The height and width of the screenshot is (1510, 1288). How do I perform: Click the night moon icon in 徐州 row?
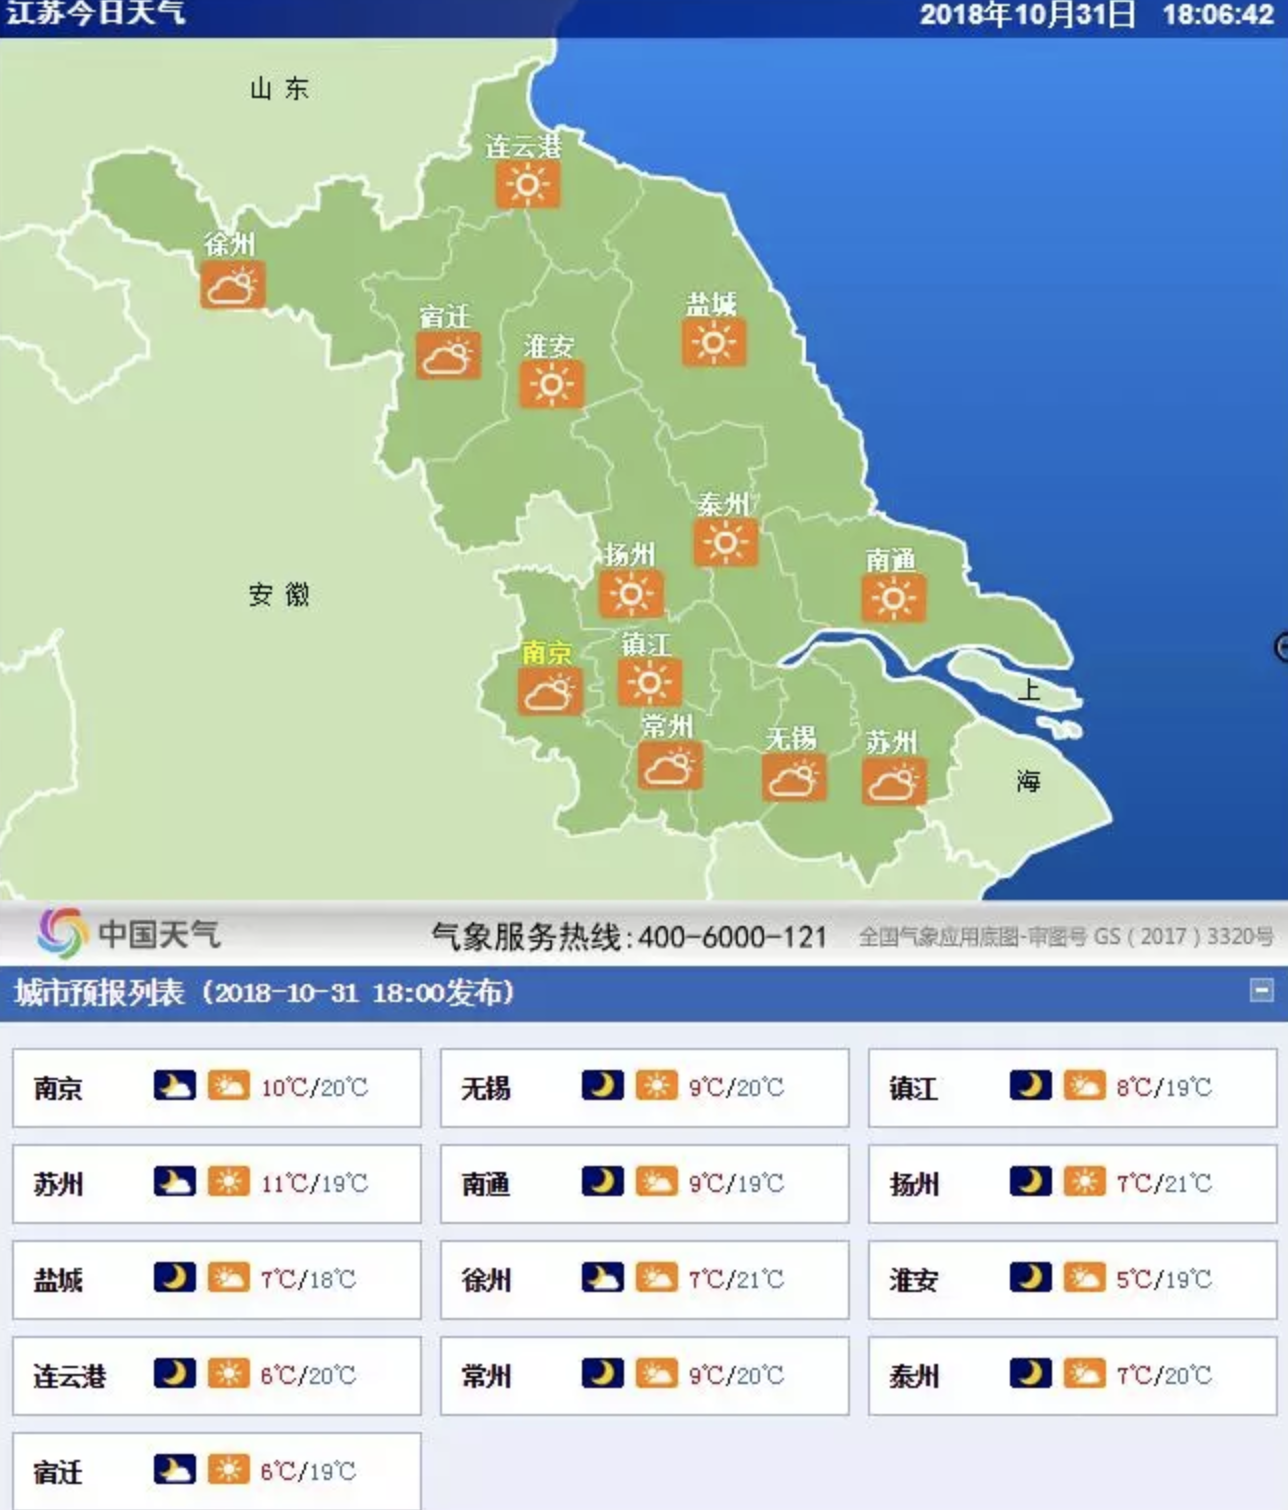602,1278
